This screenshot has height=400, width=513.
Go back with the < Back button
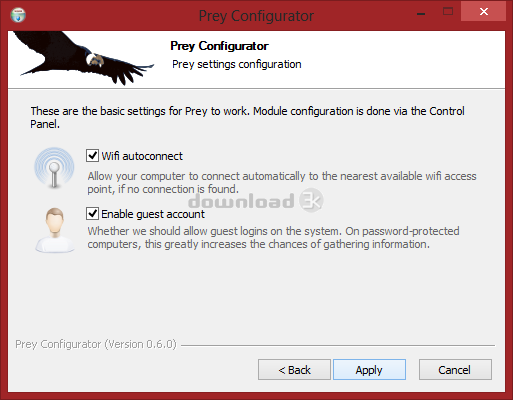coord(294,370)
